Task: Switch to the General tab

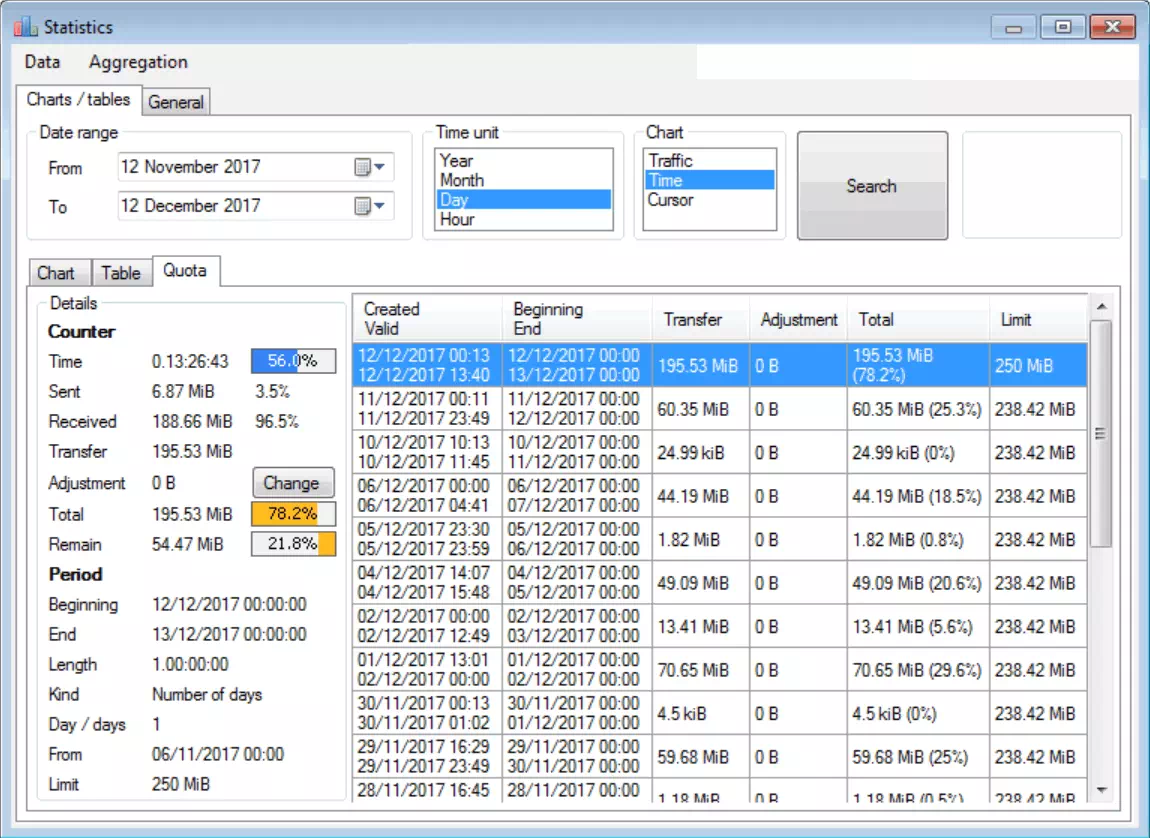Action: coord(176,102)
